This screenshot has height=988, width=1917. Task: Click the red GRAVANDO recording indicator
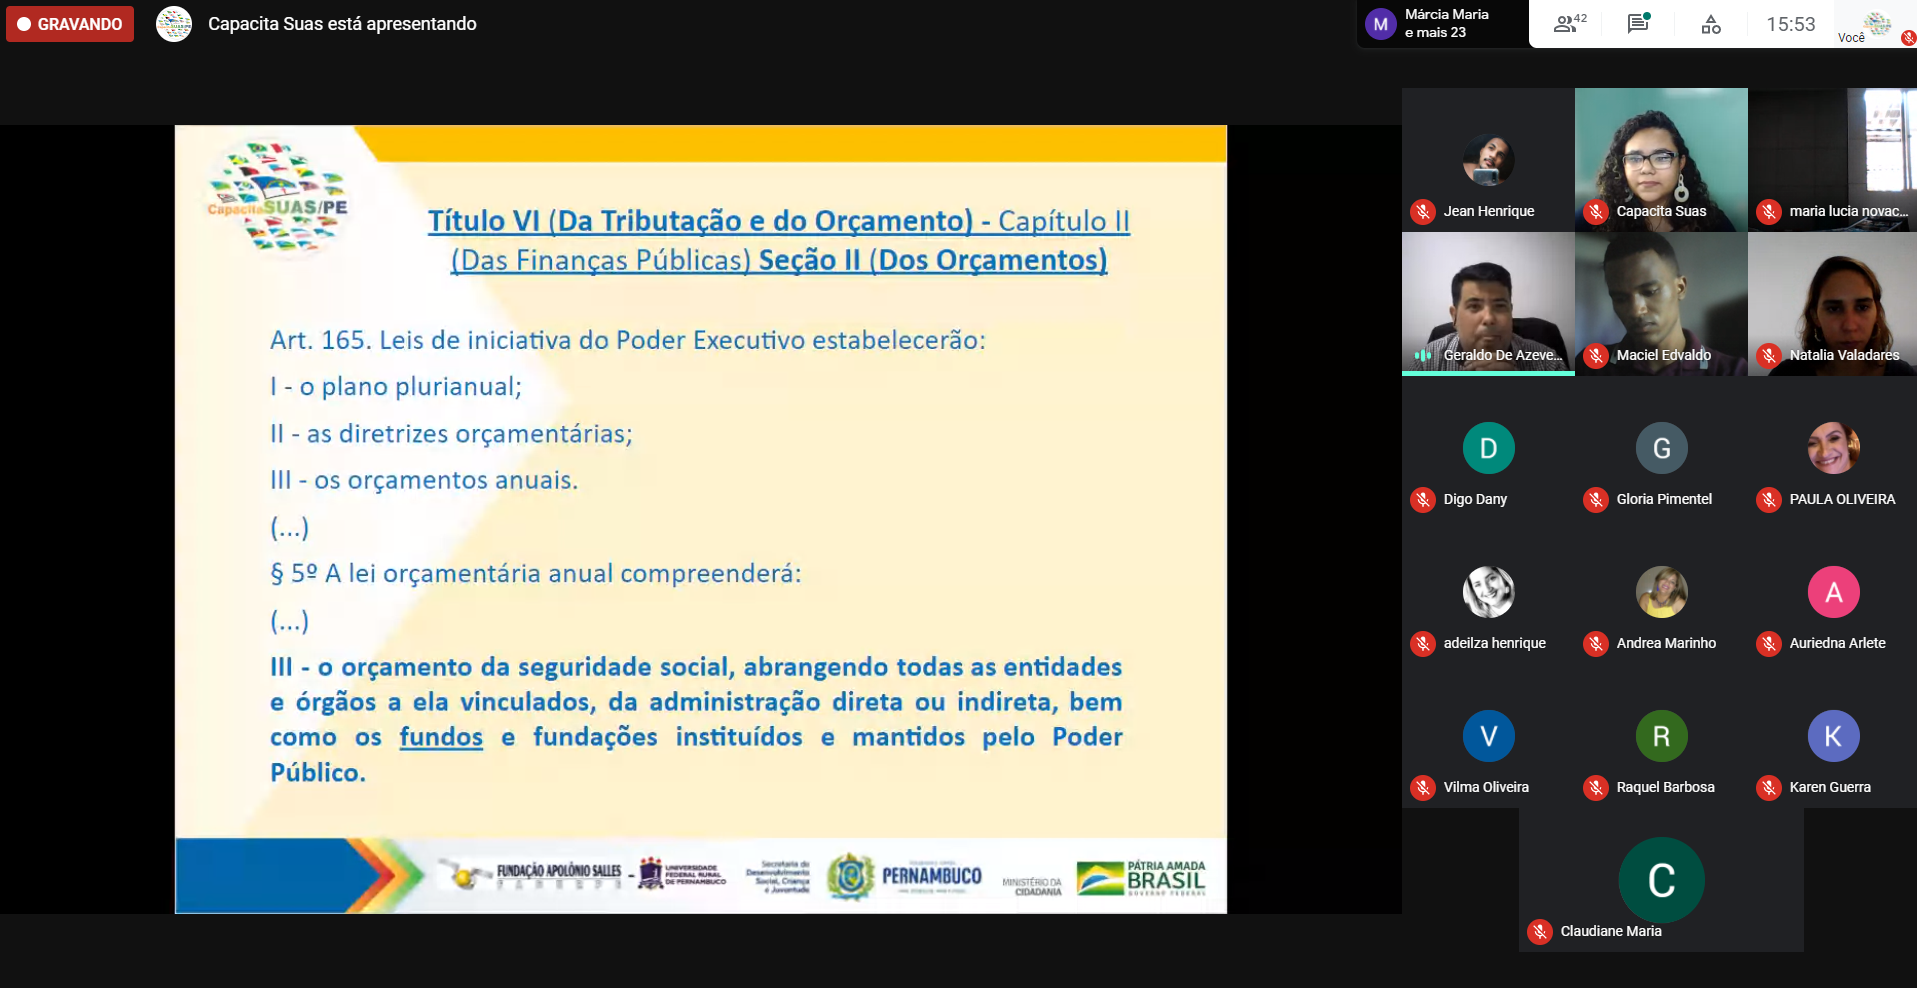[x=70, y=24]
